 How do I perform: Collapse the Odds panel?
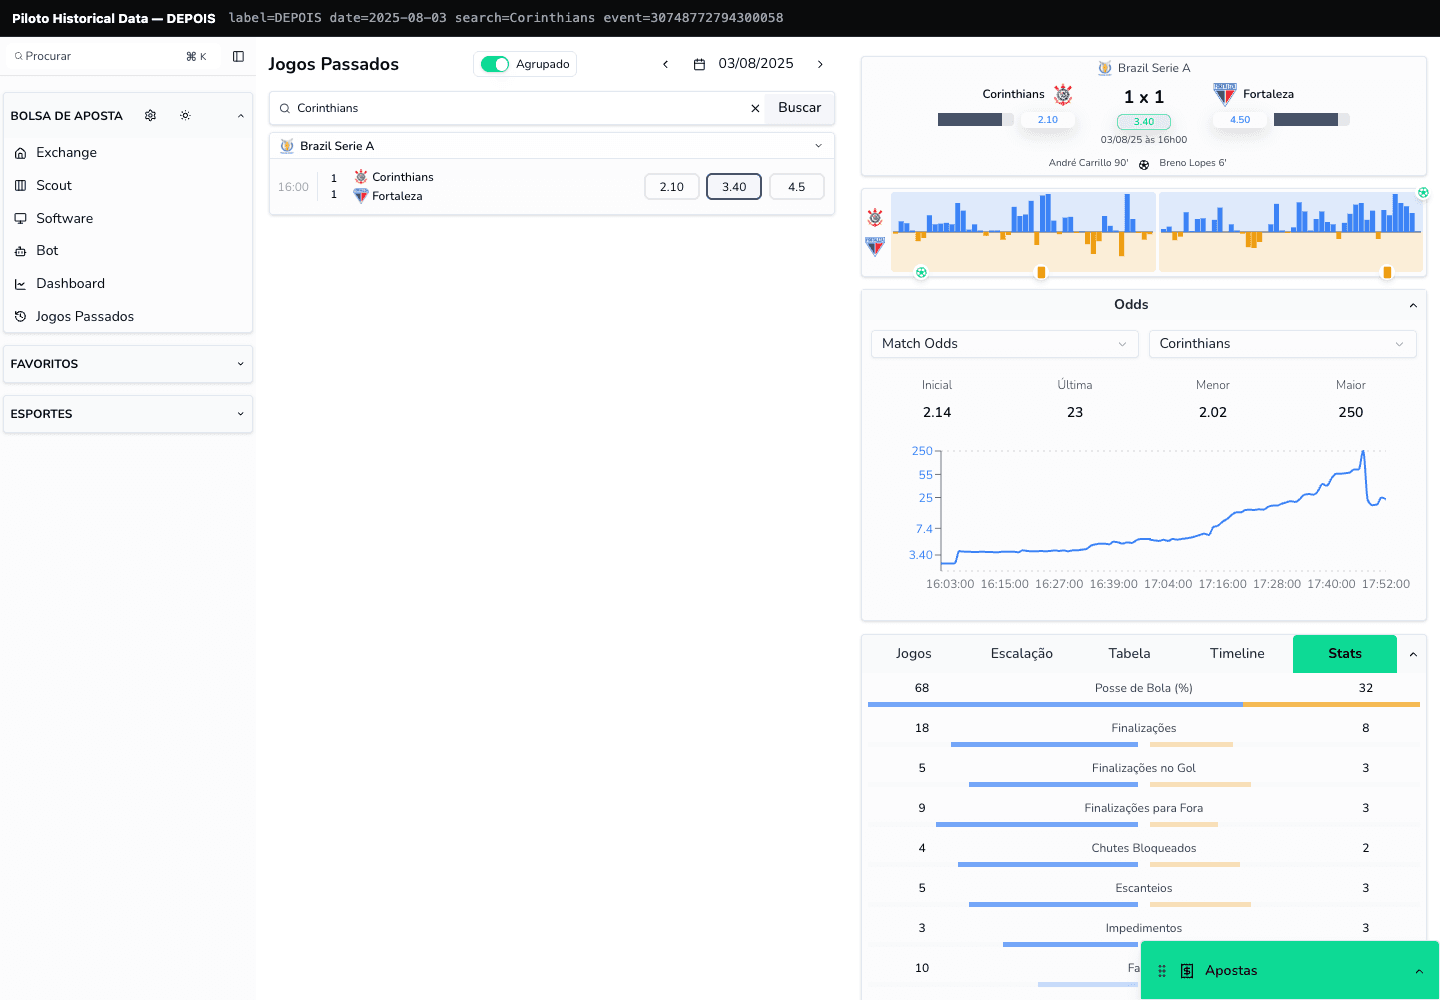click(1413, 305)
